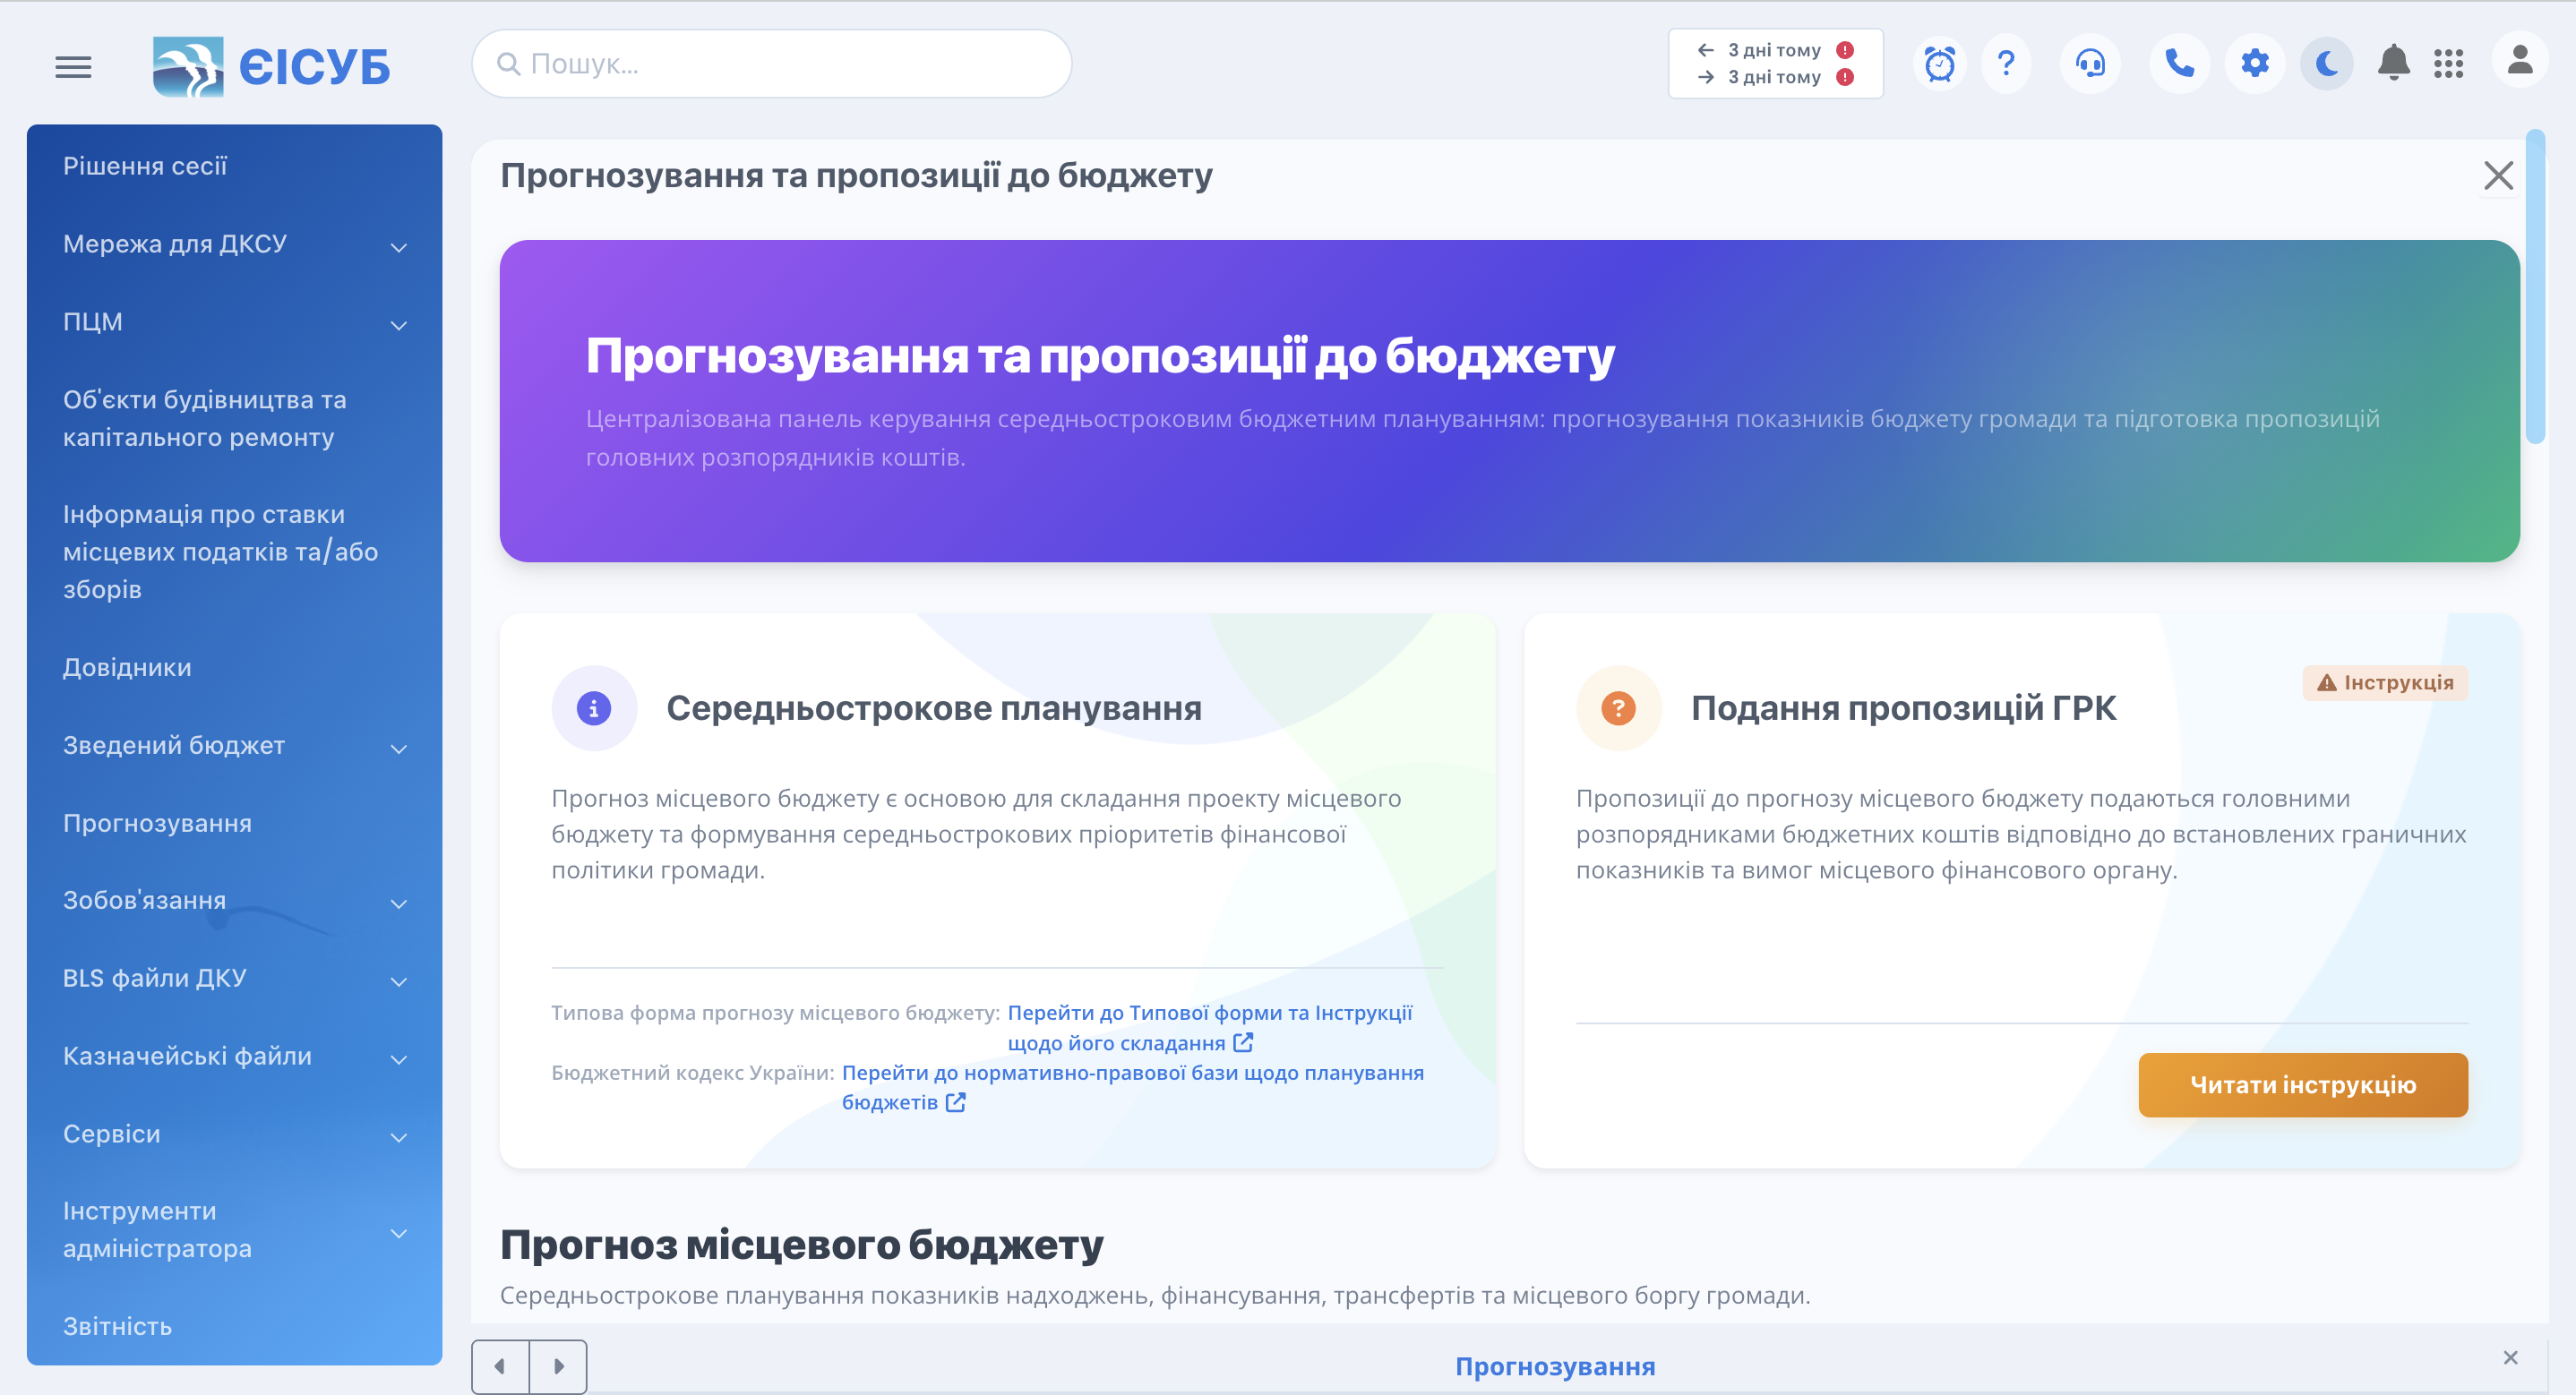Click the forward navigation history entry

click(x=1775, y=77)
